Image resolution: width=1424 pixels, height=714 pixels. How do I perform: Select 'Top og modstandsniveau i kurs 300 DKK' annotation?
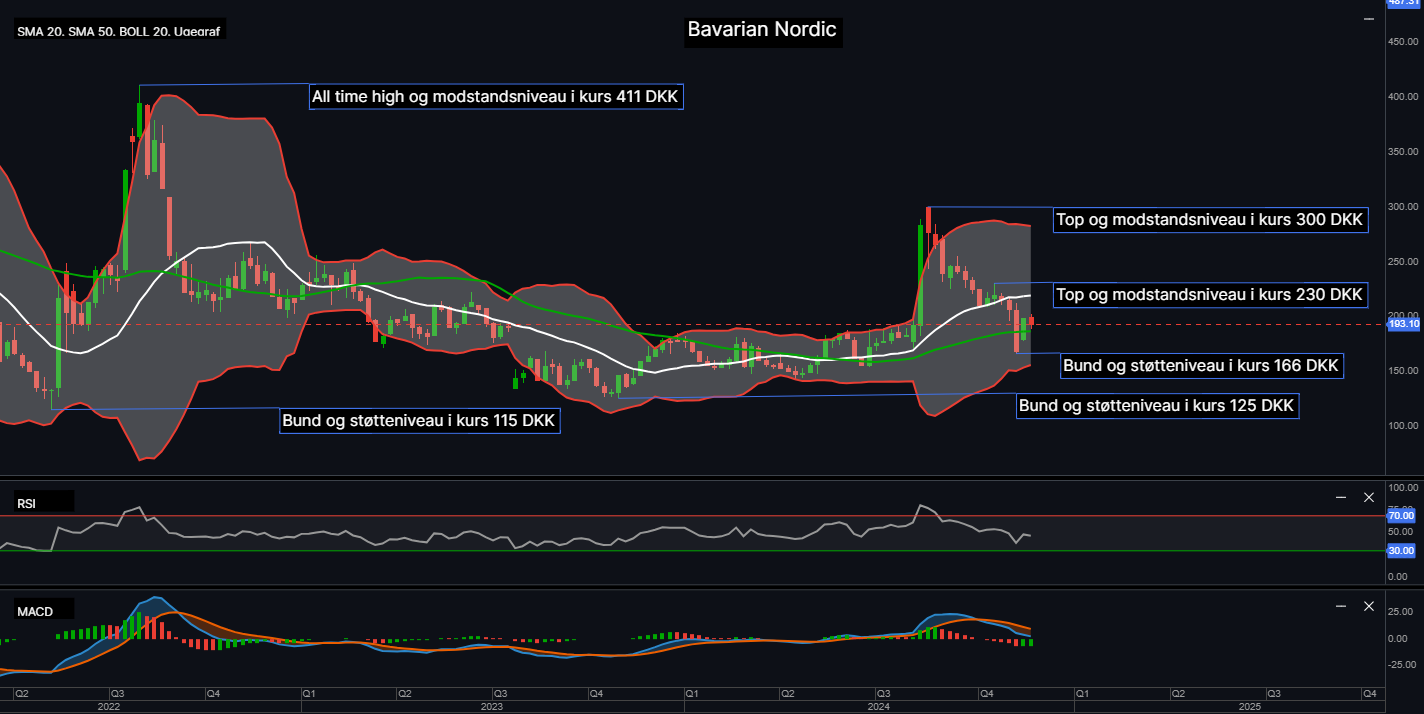click(x=1210, y=220)
